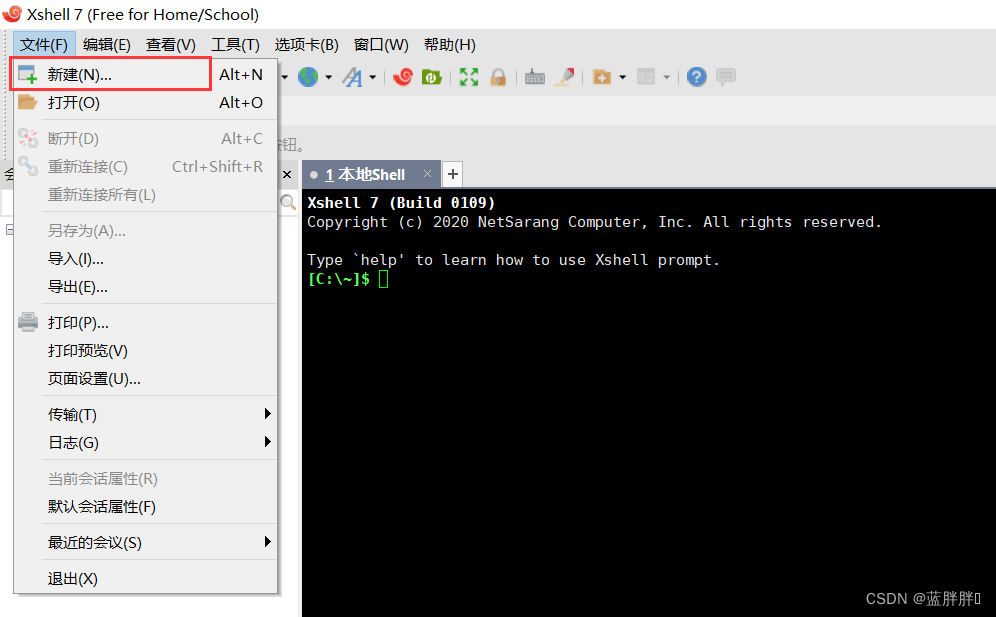The height and width of the screenshot is (617, 996).
Task: Choose 退出(X) to exit Xshell
Action: [x=145, y=578]
